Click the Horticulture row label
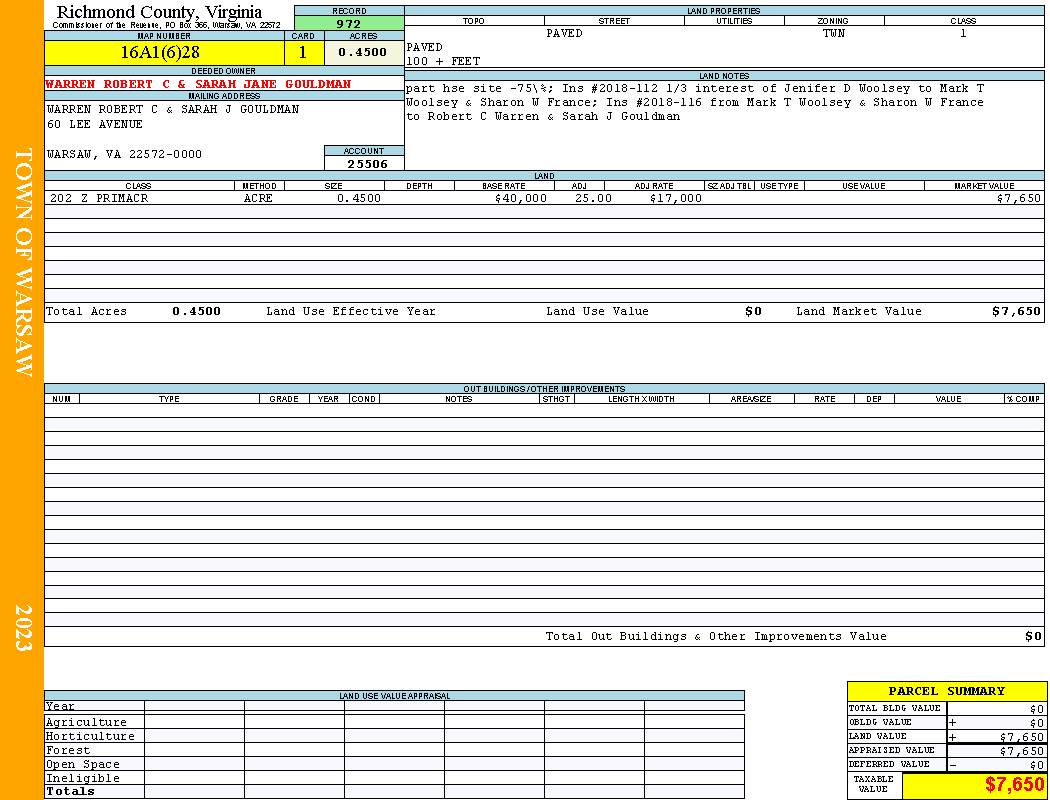This screenshot has height=800, width=1050. [90, 736]
